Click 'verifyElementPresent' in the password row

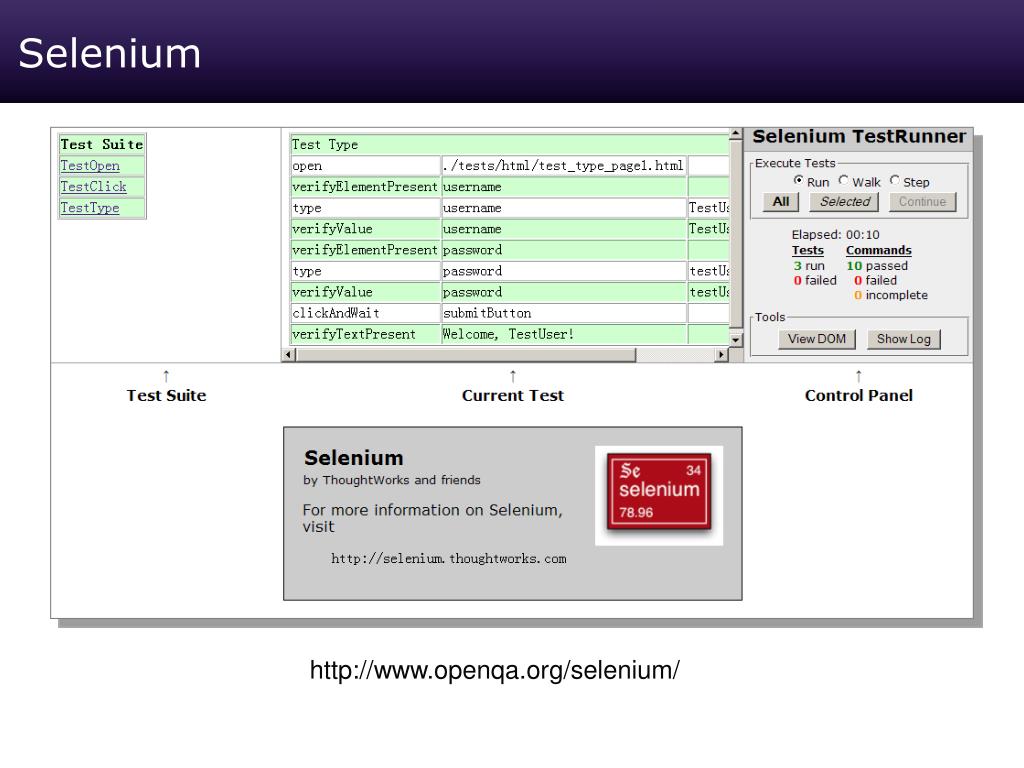pyautogui.click(x=365, y=250)
